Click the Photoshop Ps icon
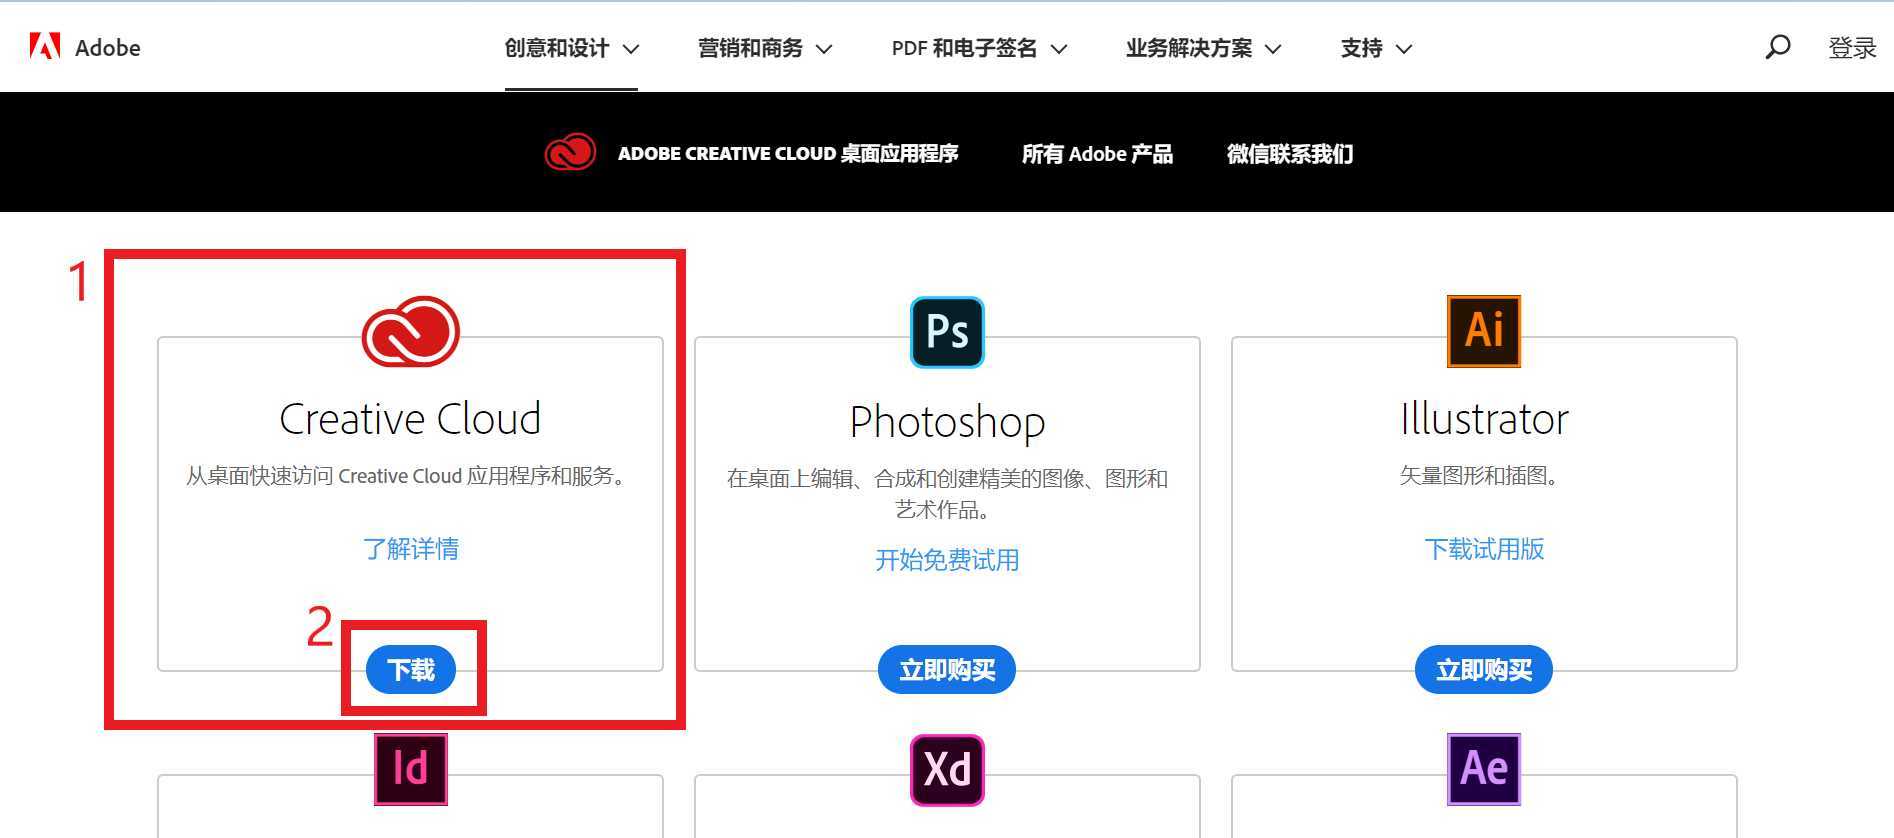The image size is (1894, 838). (x=947, y=332)
